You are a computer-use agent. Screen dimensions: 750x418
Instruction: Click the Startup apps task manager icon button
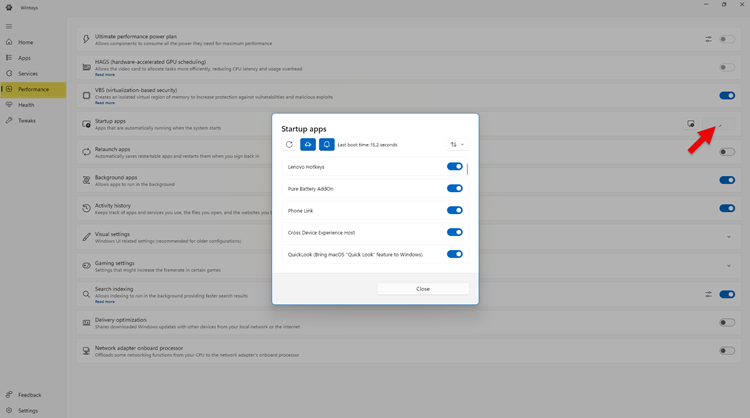pos(691,124)
